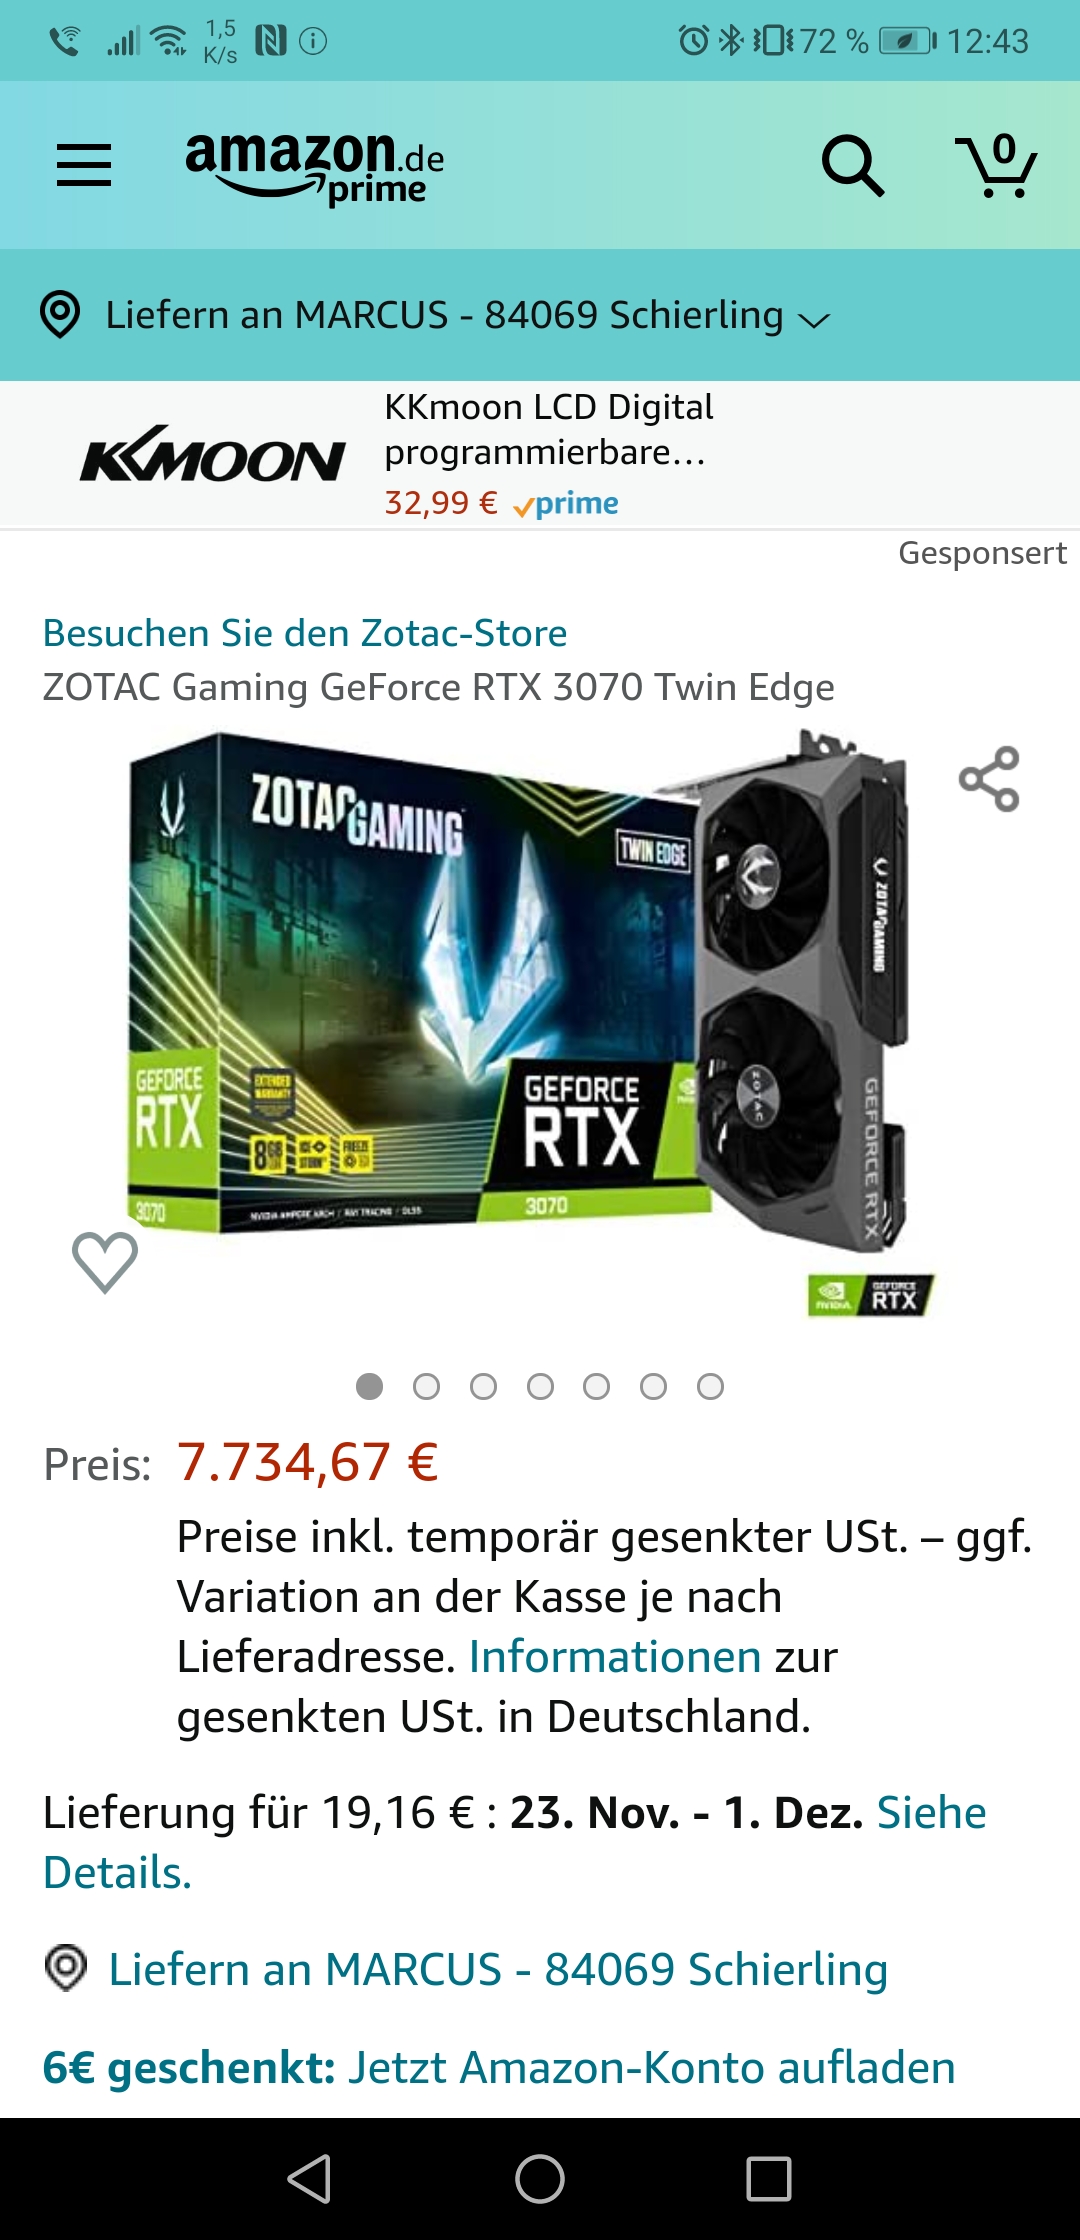Tap the share icon beside product image
This screenshot has height=2240, width=1080.
(989, 779)
